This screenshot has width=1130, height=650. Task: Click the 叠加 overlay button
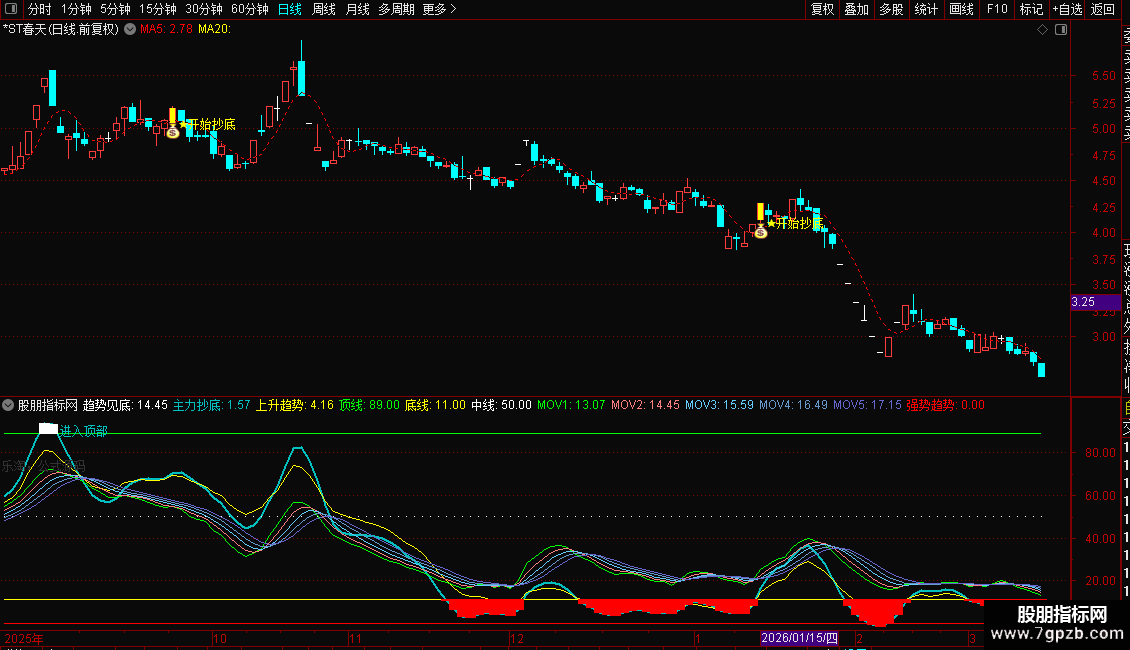(856, 9)
